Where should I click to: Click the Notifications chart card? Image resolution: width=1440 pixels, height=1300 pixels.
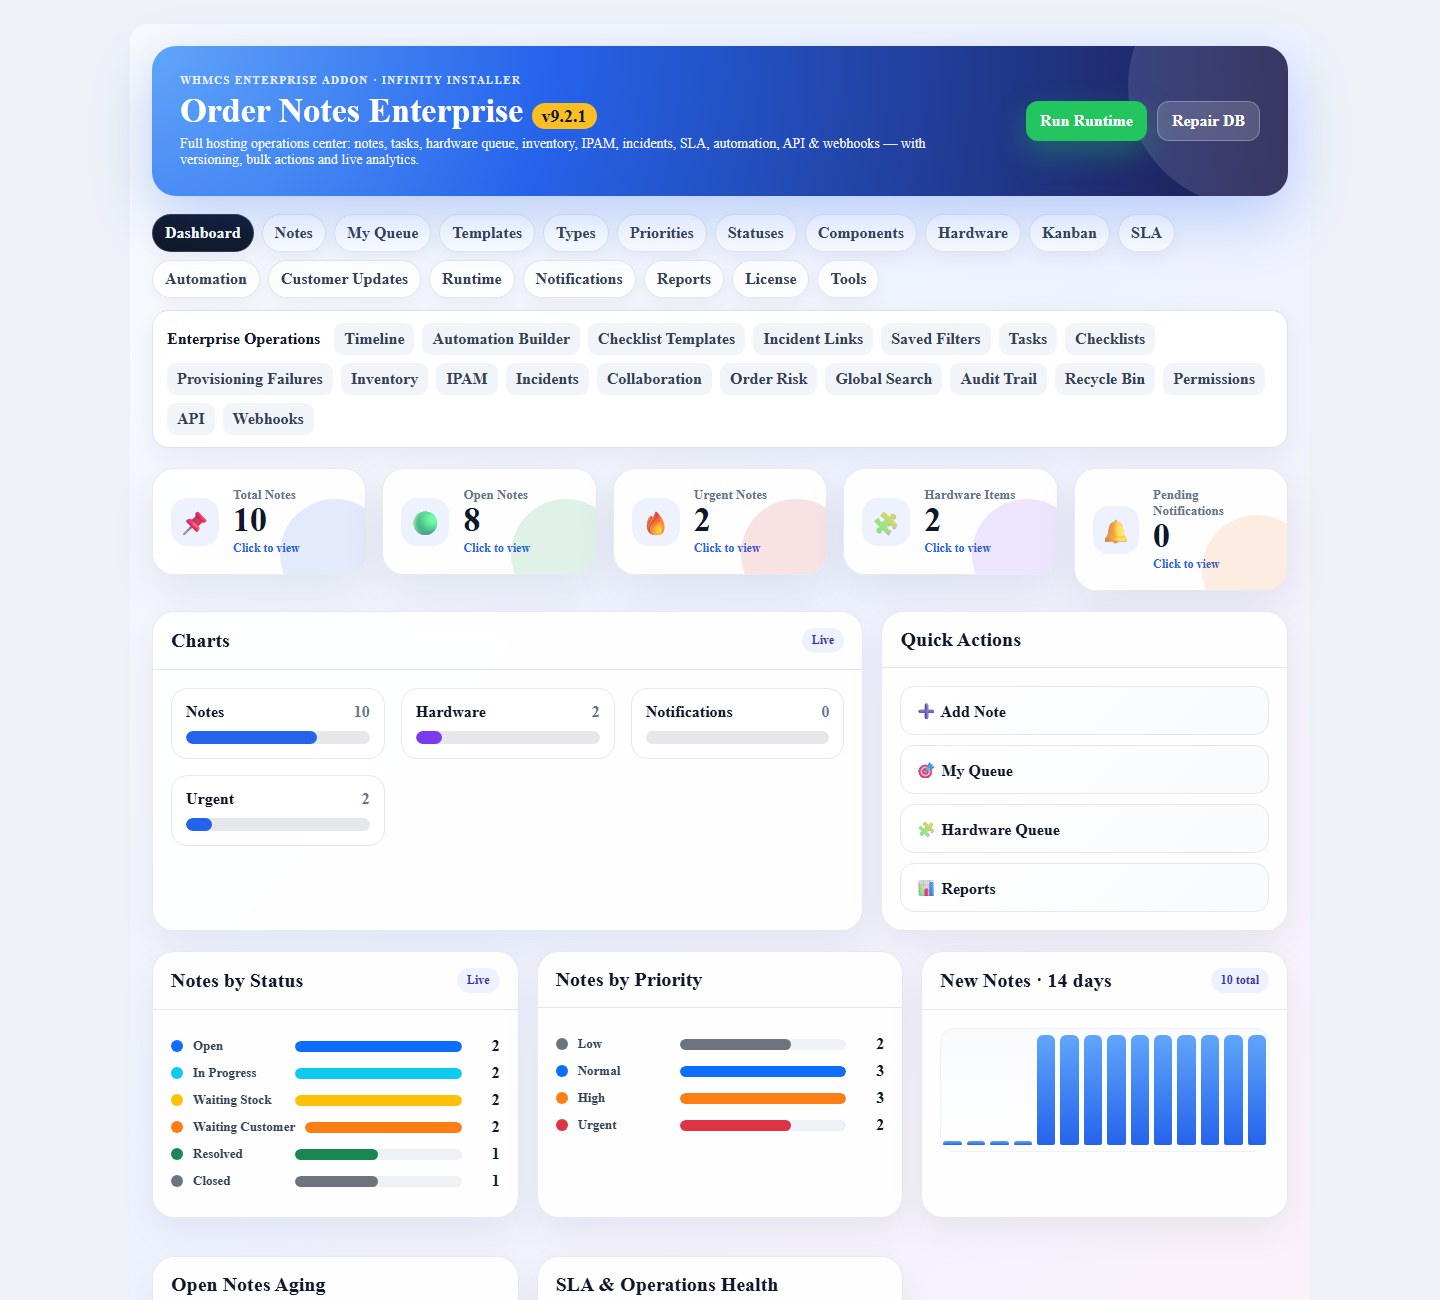[737, 723]
